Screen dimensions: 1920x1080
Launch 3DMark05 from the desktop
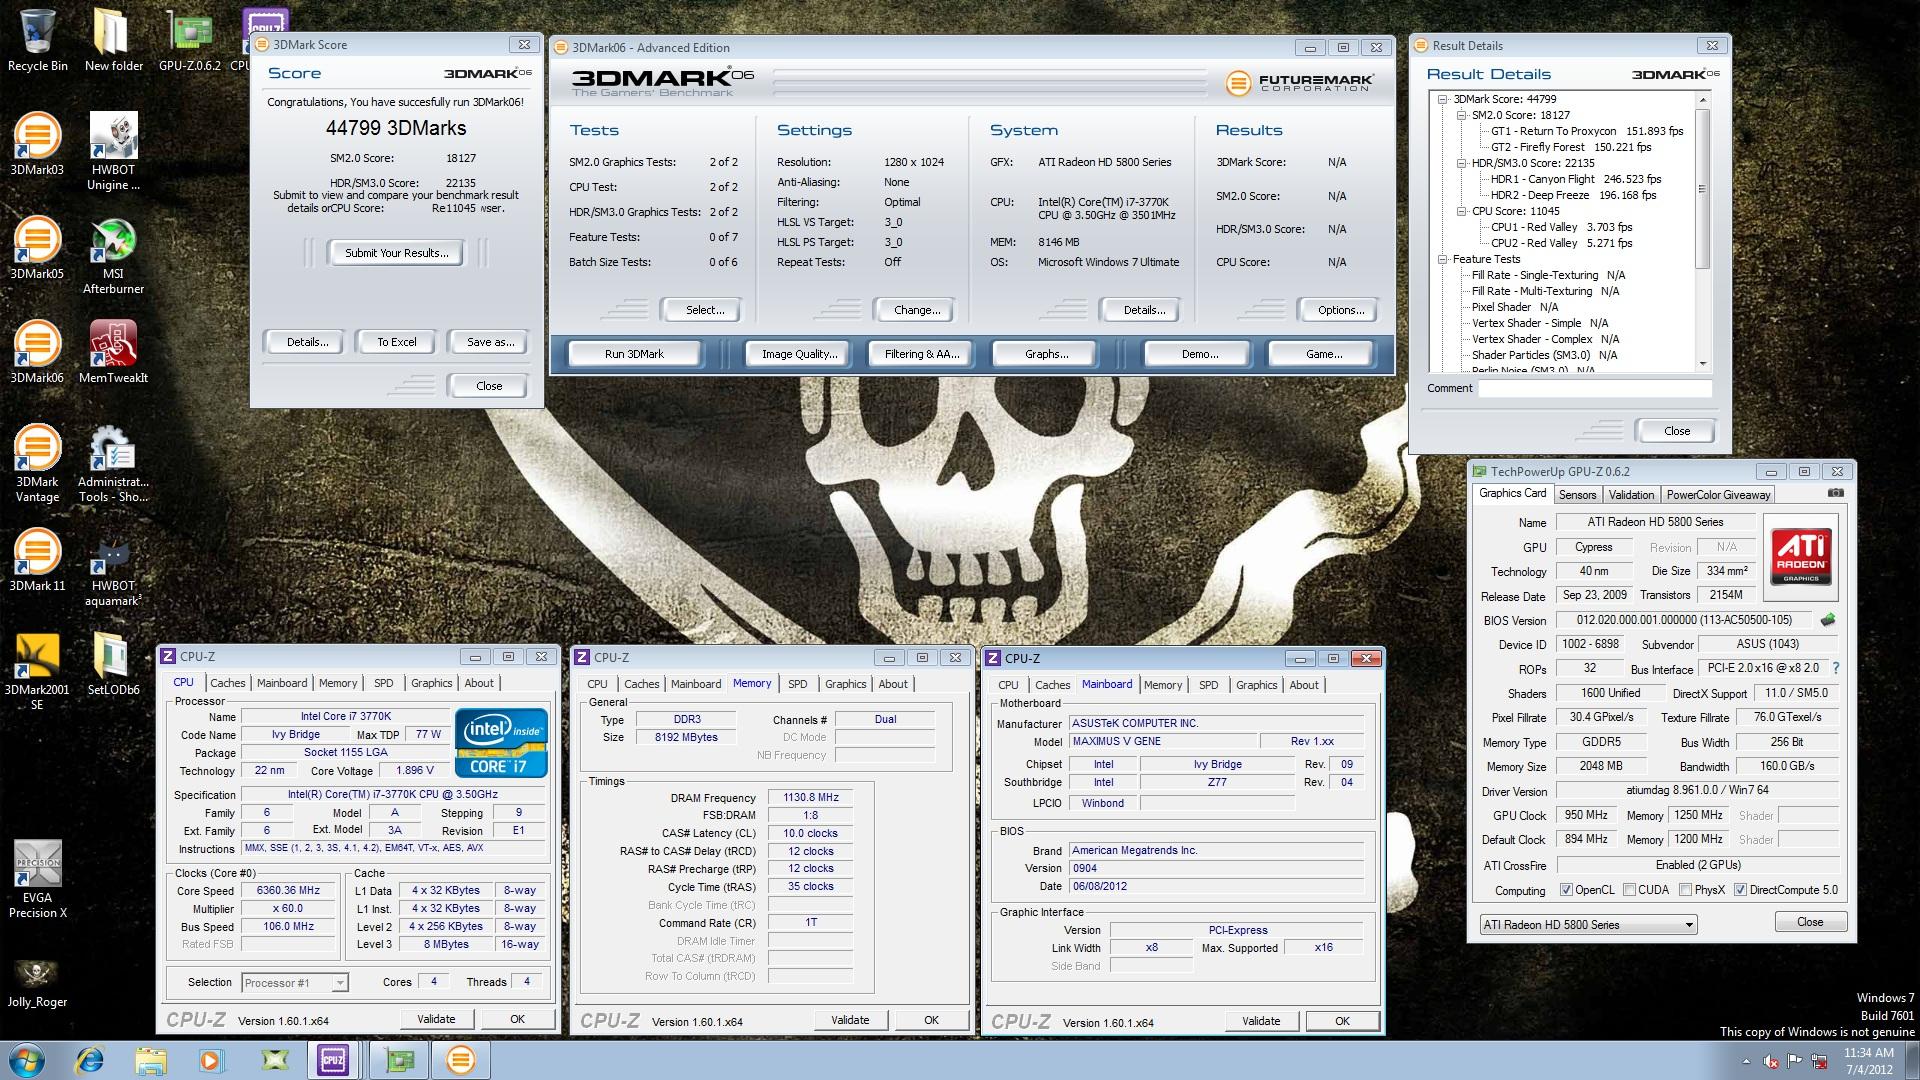click(37, 248)
